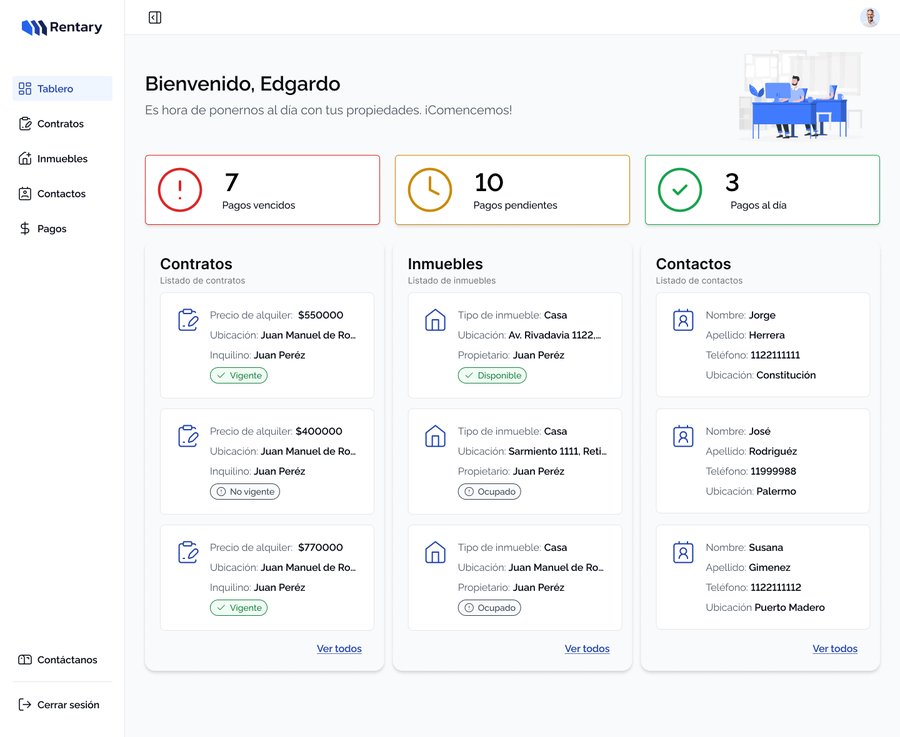Click the location Palermo
The height and width of the screenshot is (737, 900).
[x=777, y=491]
